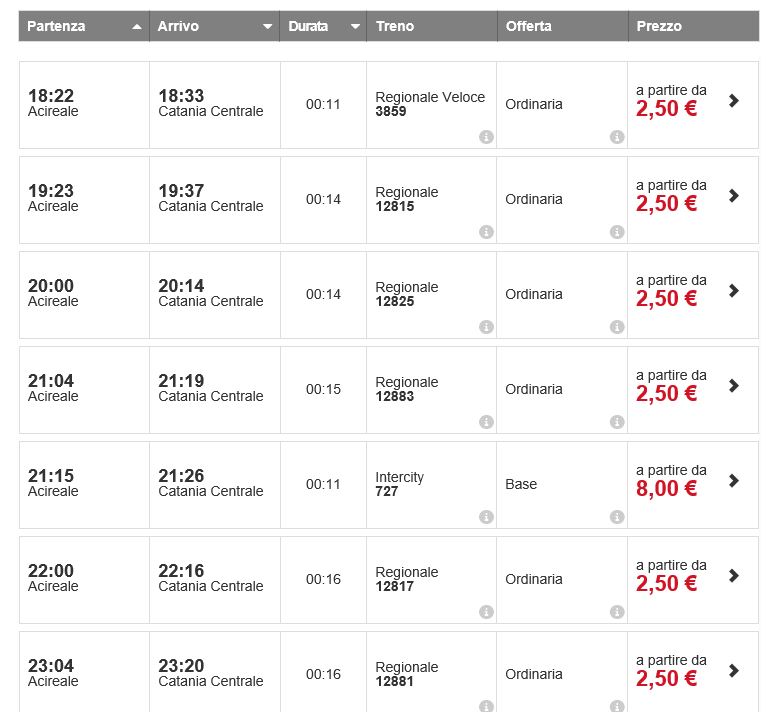View info icon for Regionale 12817 train
The image size is (769, 712).
point(486,612)
